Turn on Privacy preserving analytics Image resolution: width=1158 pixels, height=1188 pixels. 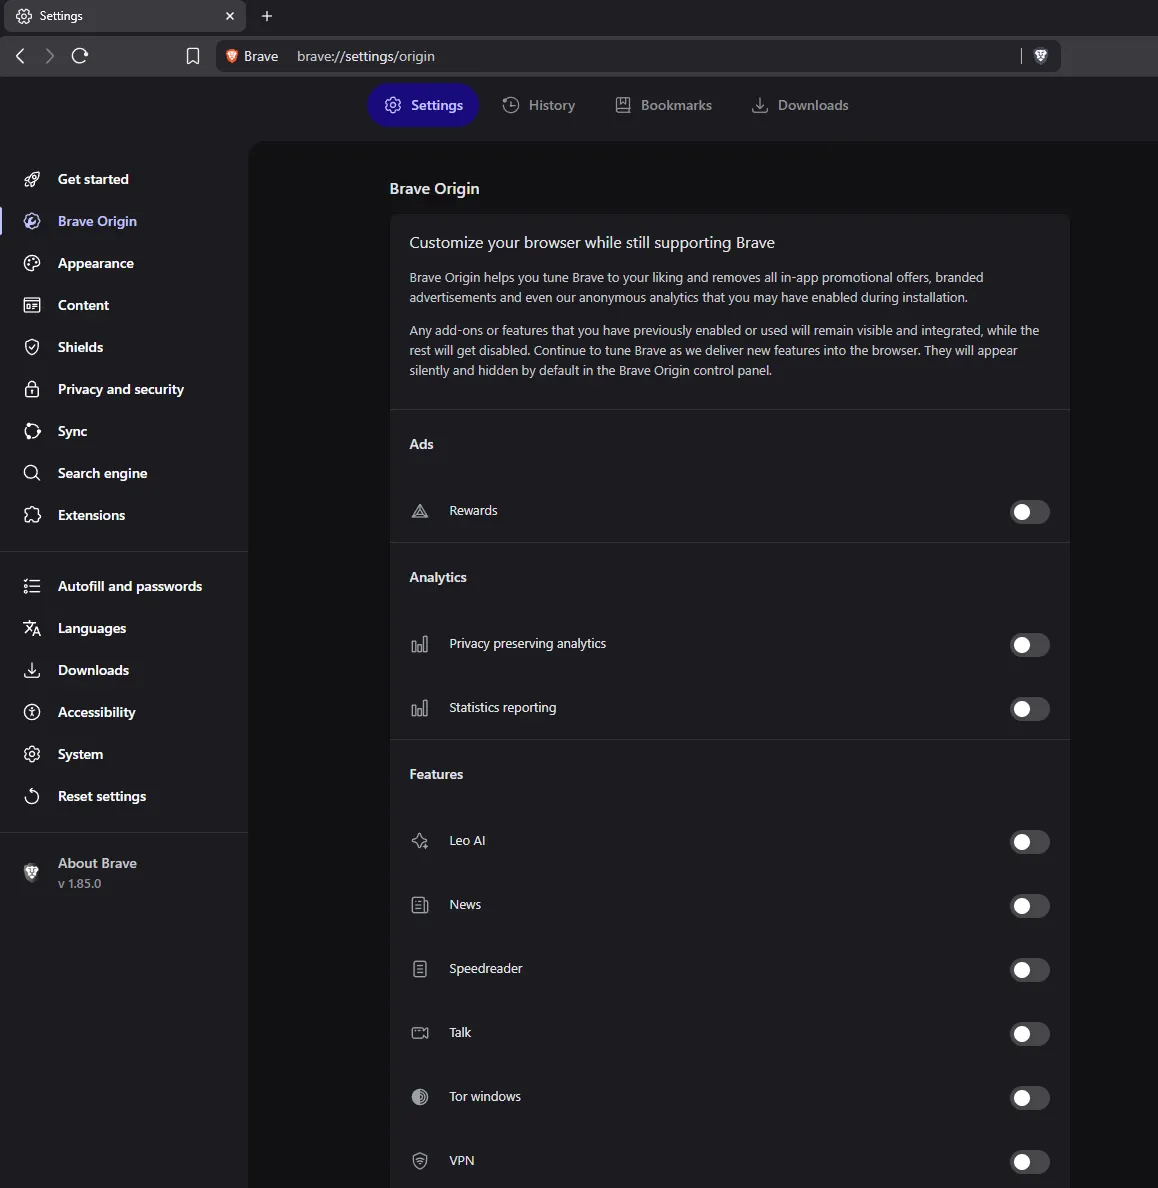(1029, 645)
